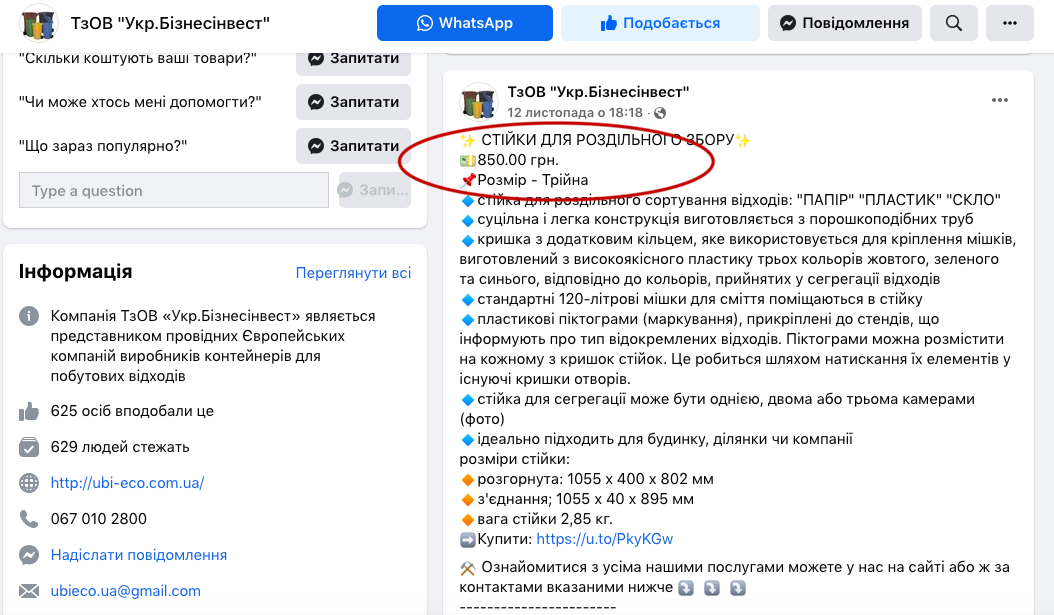Image resolution: width=1054 pixels, height=615 pixels.
Task: Select text "625 осіб вподобали це"
Action: (x=132, y=411)
